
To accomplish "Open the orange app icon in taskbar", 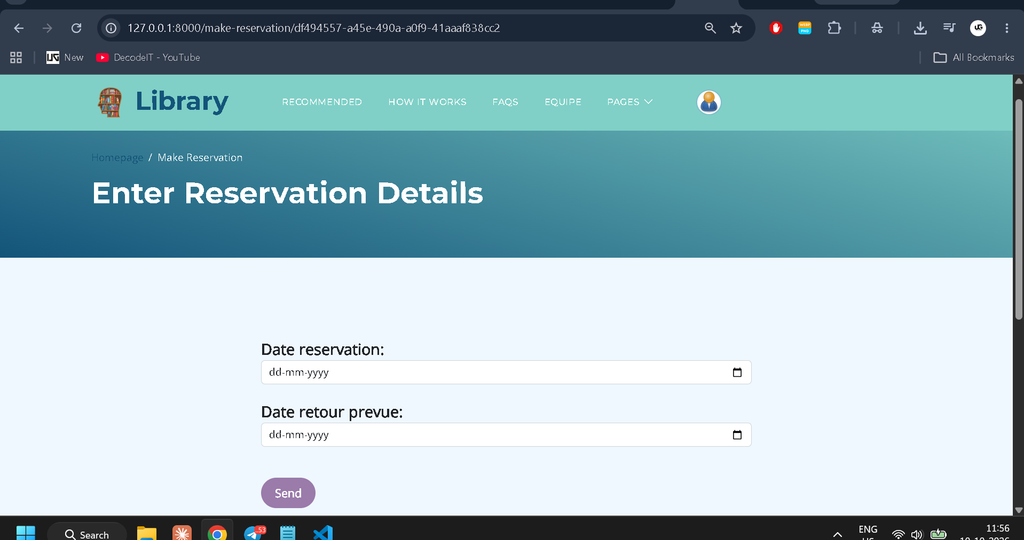I will 182,533.
